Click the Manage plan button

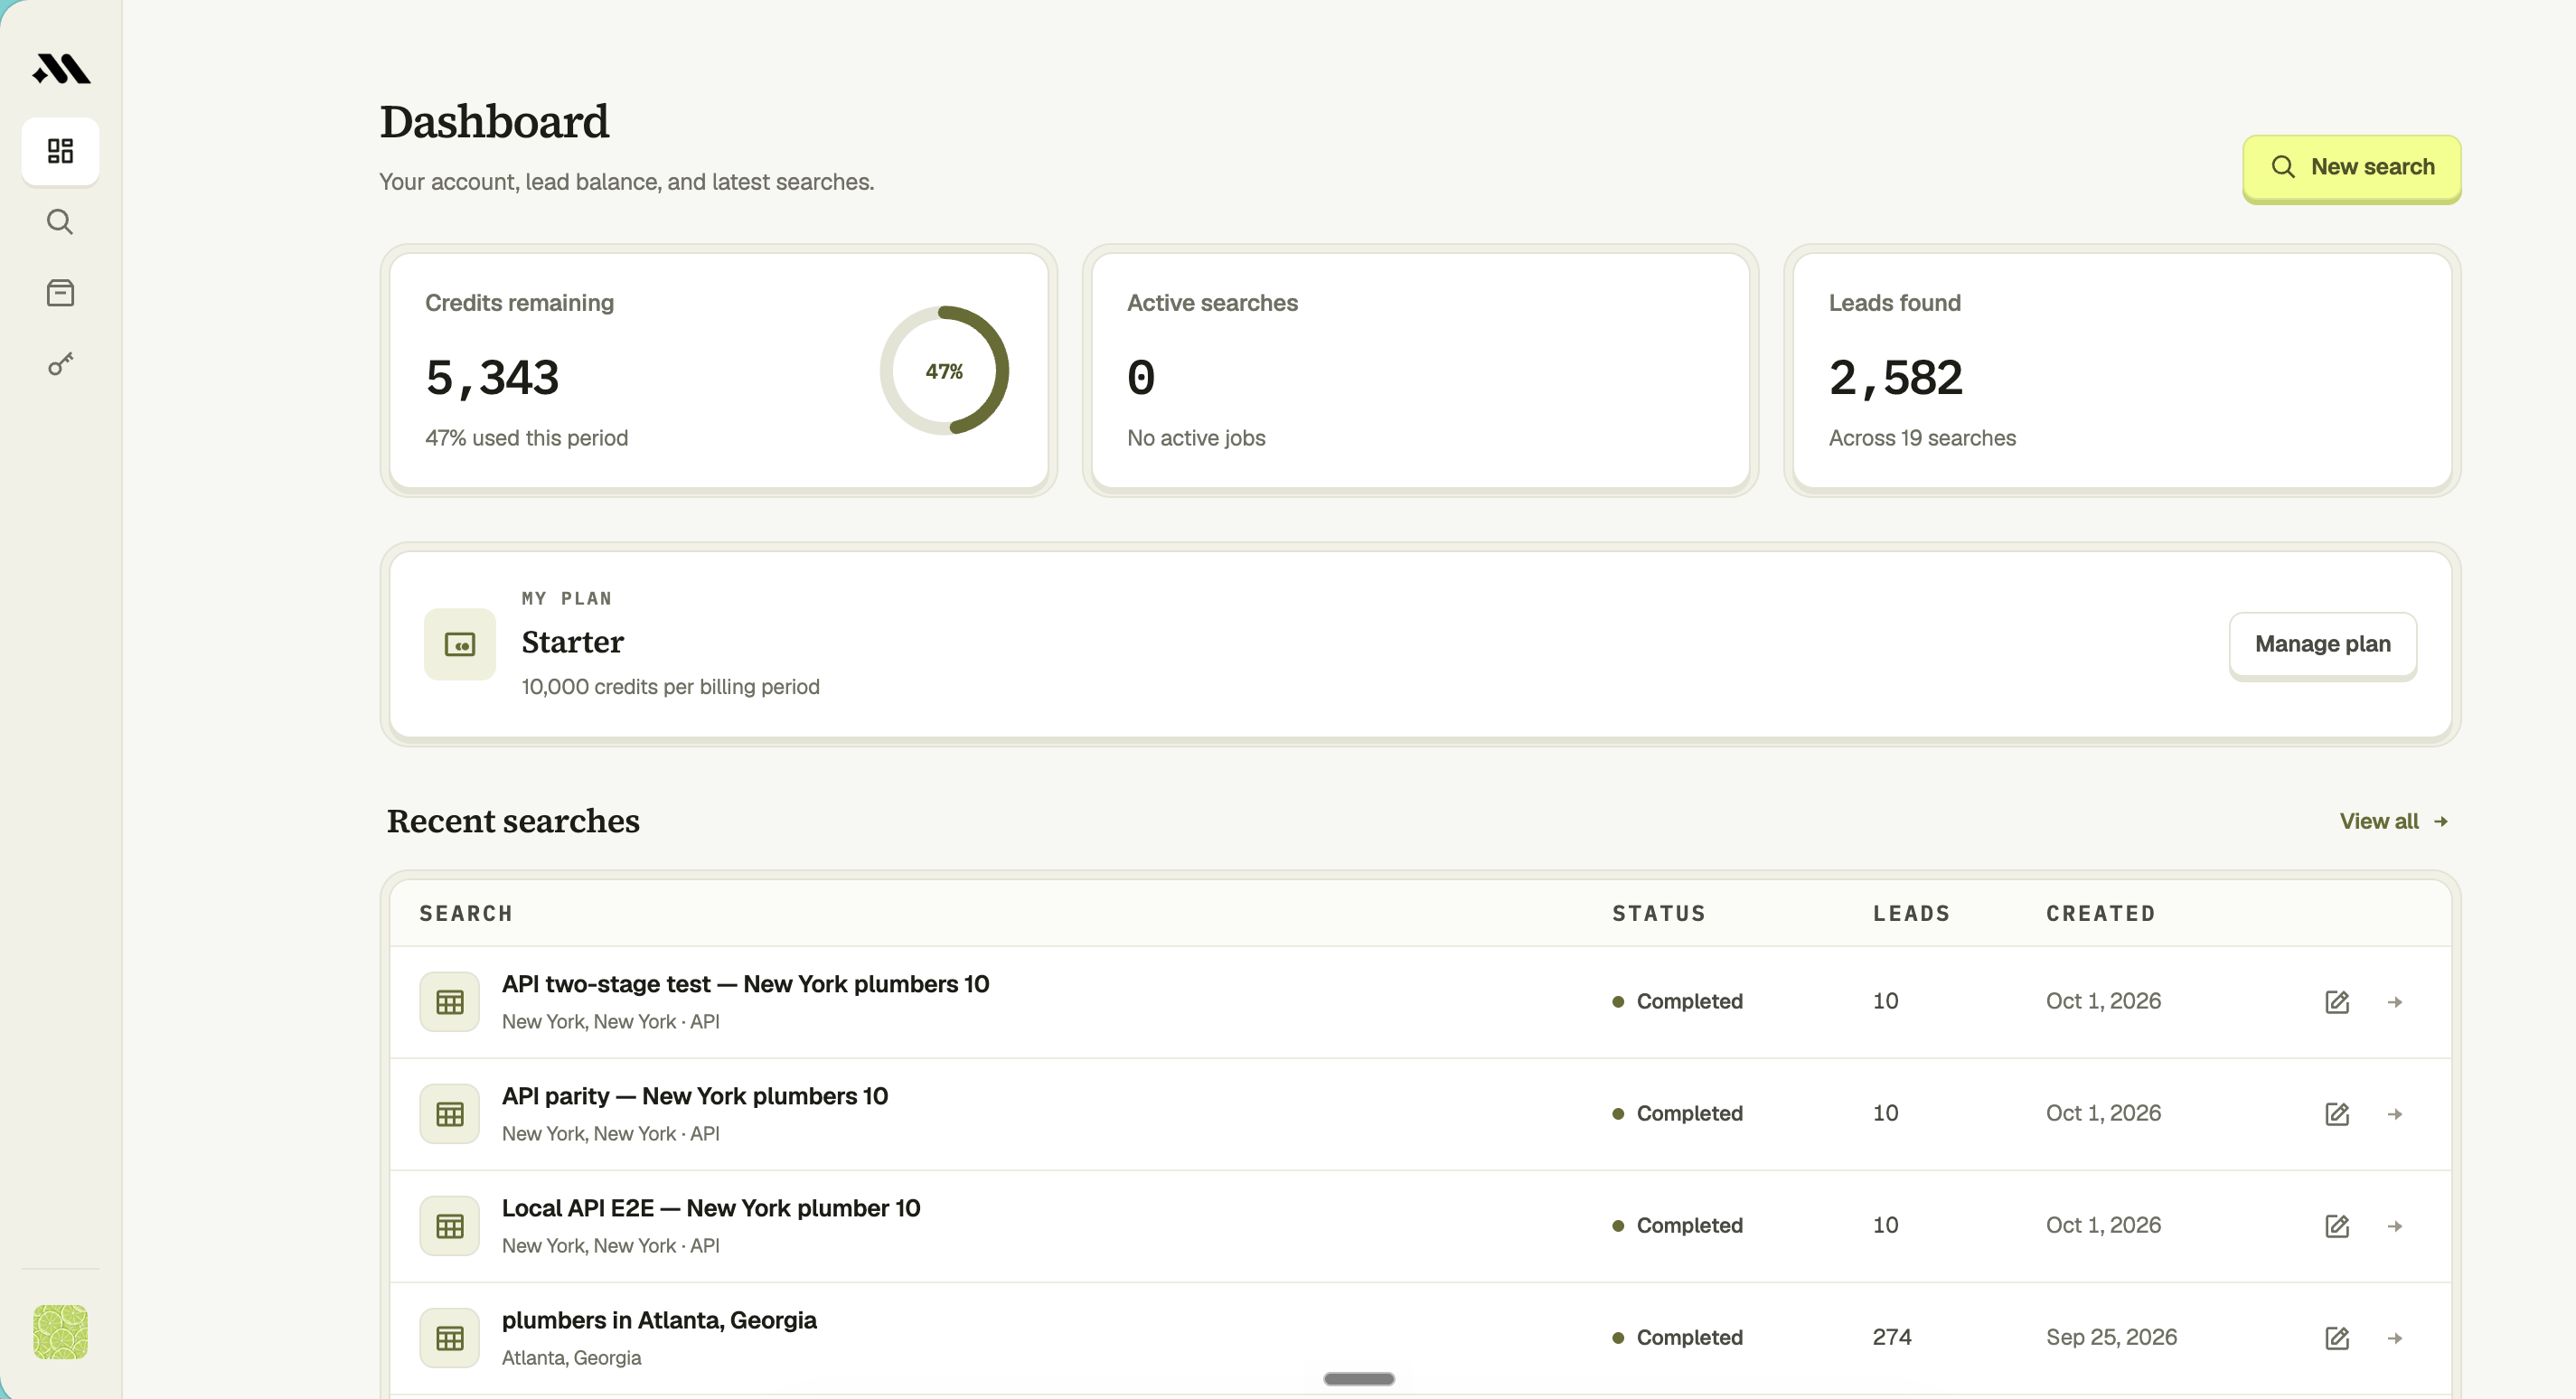click(x=2322, y=644)
